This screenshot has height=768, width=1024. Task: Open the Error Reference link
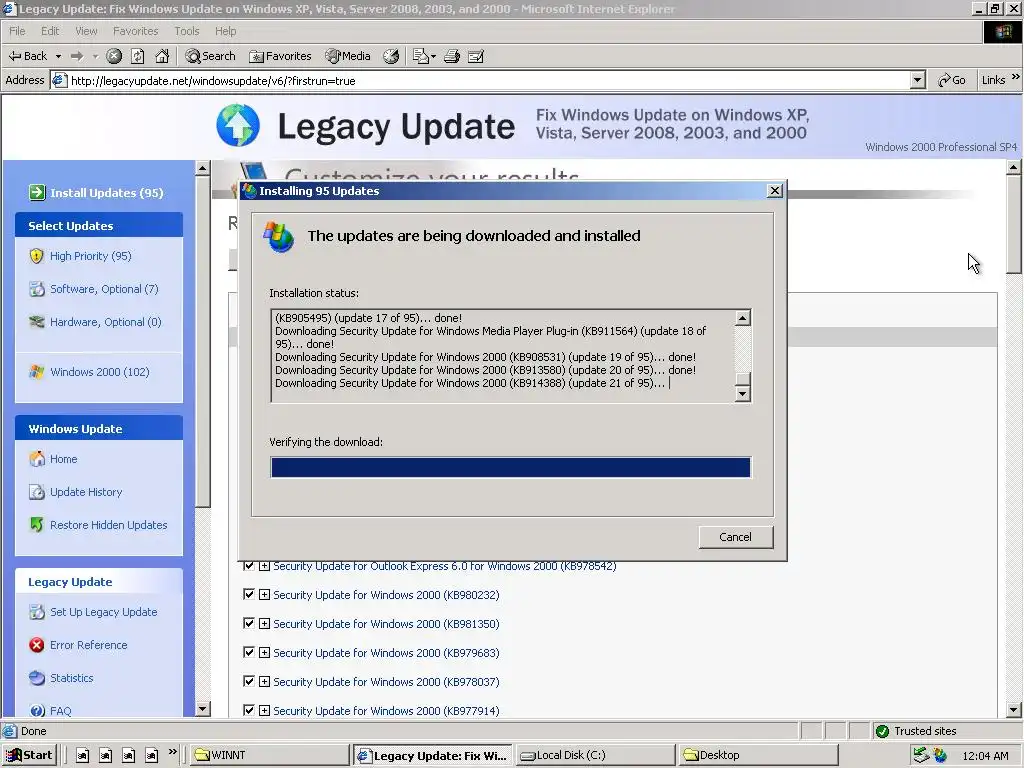89,645
